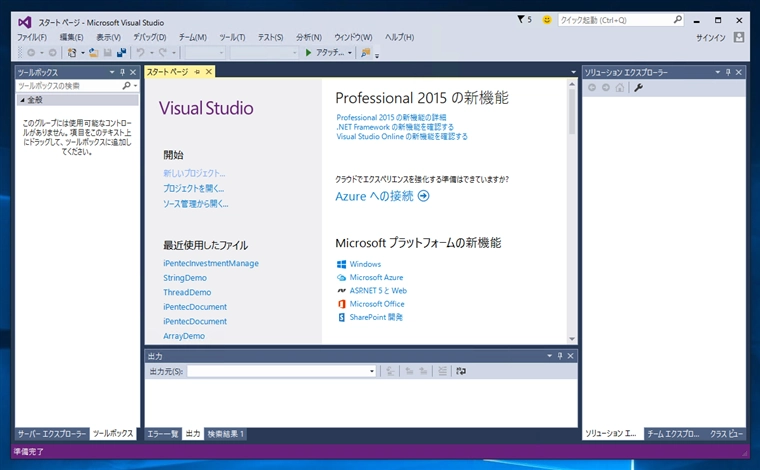Click the Find in Files toolbar icon
The width and height of the screenshot is (760, 470).
365,52
